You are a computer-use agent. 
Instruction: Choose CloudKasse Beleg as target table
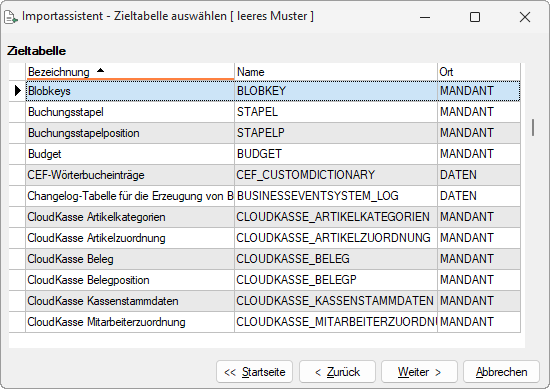(273, 259)
